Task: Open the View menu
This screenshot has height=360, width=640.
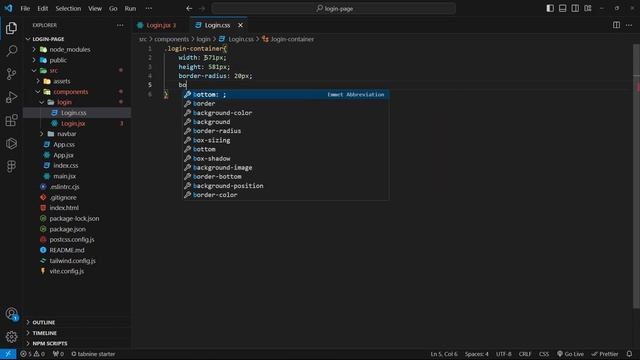Action: pos(95,8)
